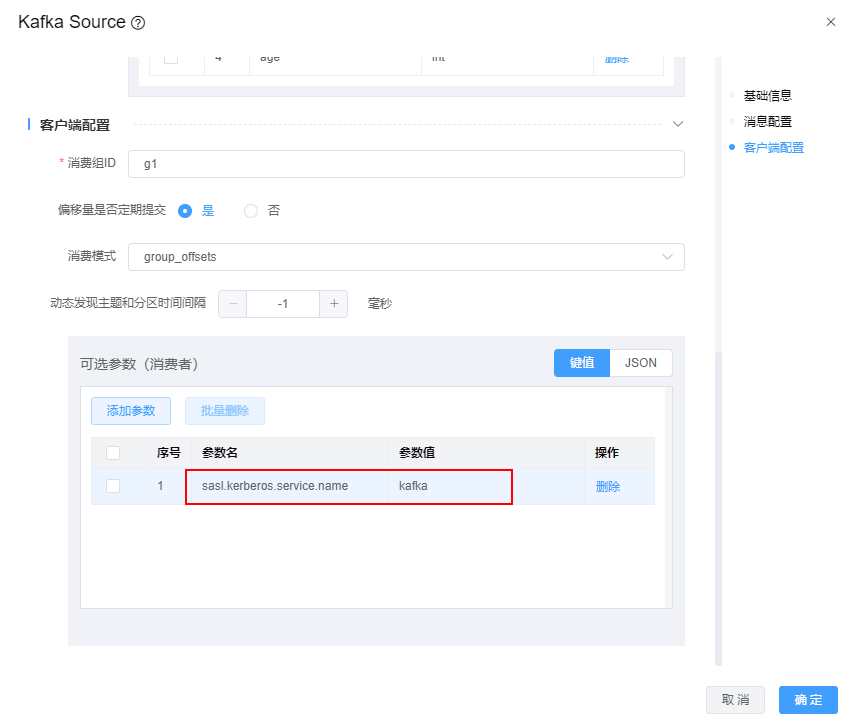853x726 pixels.
Task: Check the row 1 parameter checkbox
Action: click(x=113, y=486)
